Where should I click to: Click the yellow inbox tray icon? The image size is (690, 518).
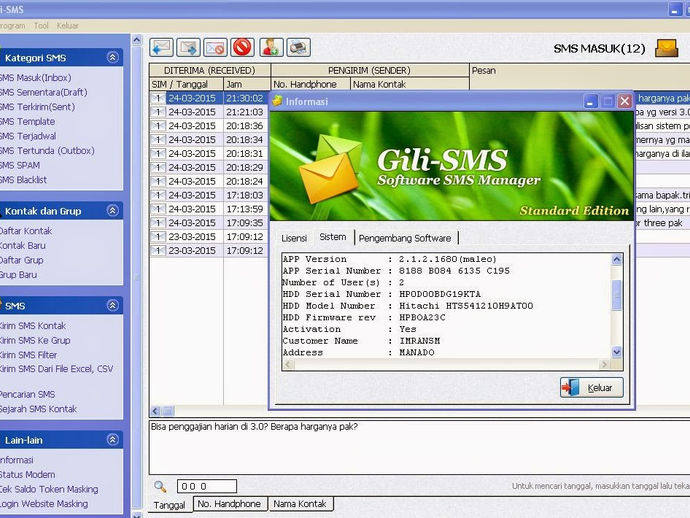667,48
